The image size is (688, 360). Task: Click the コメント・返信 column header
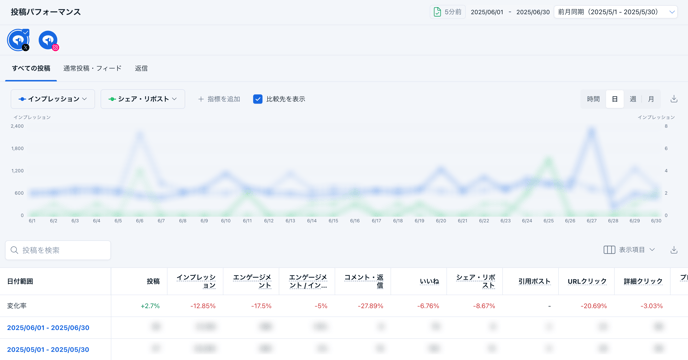(363, 281)
